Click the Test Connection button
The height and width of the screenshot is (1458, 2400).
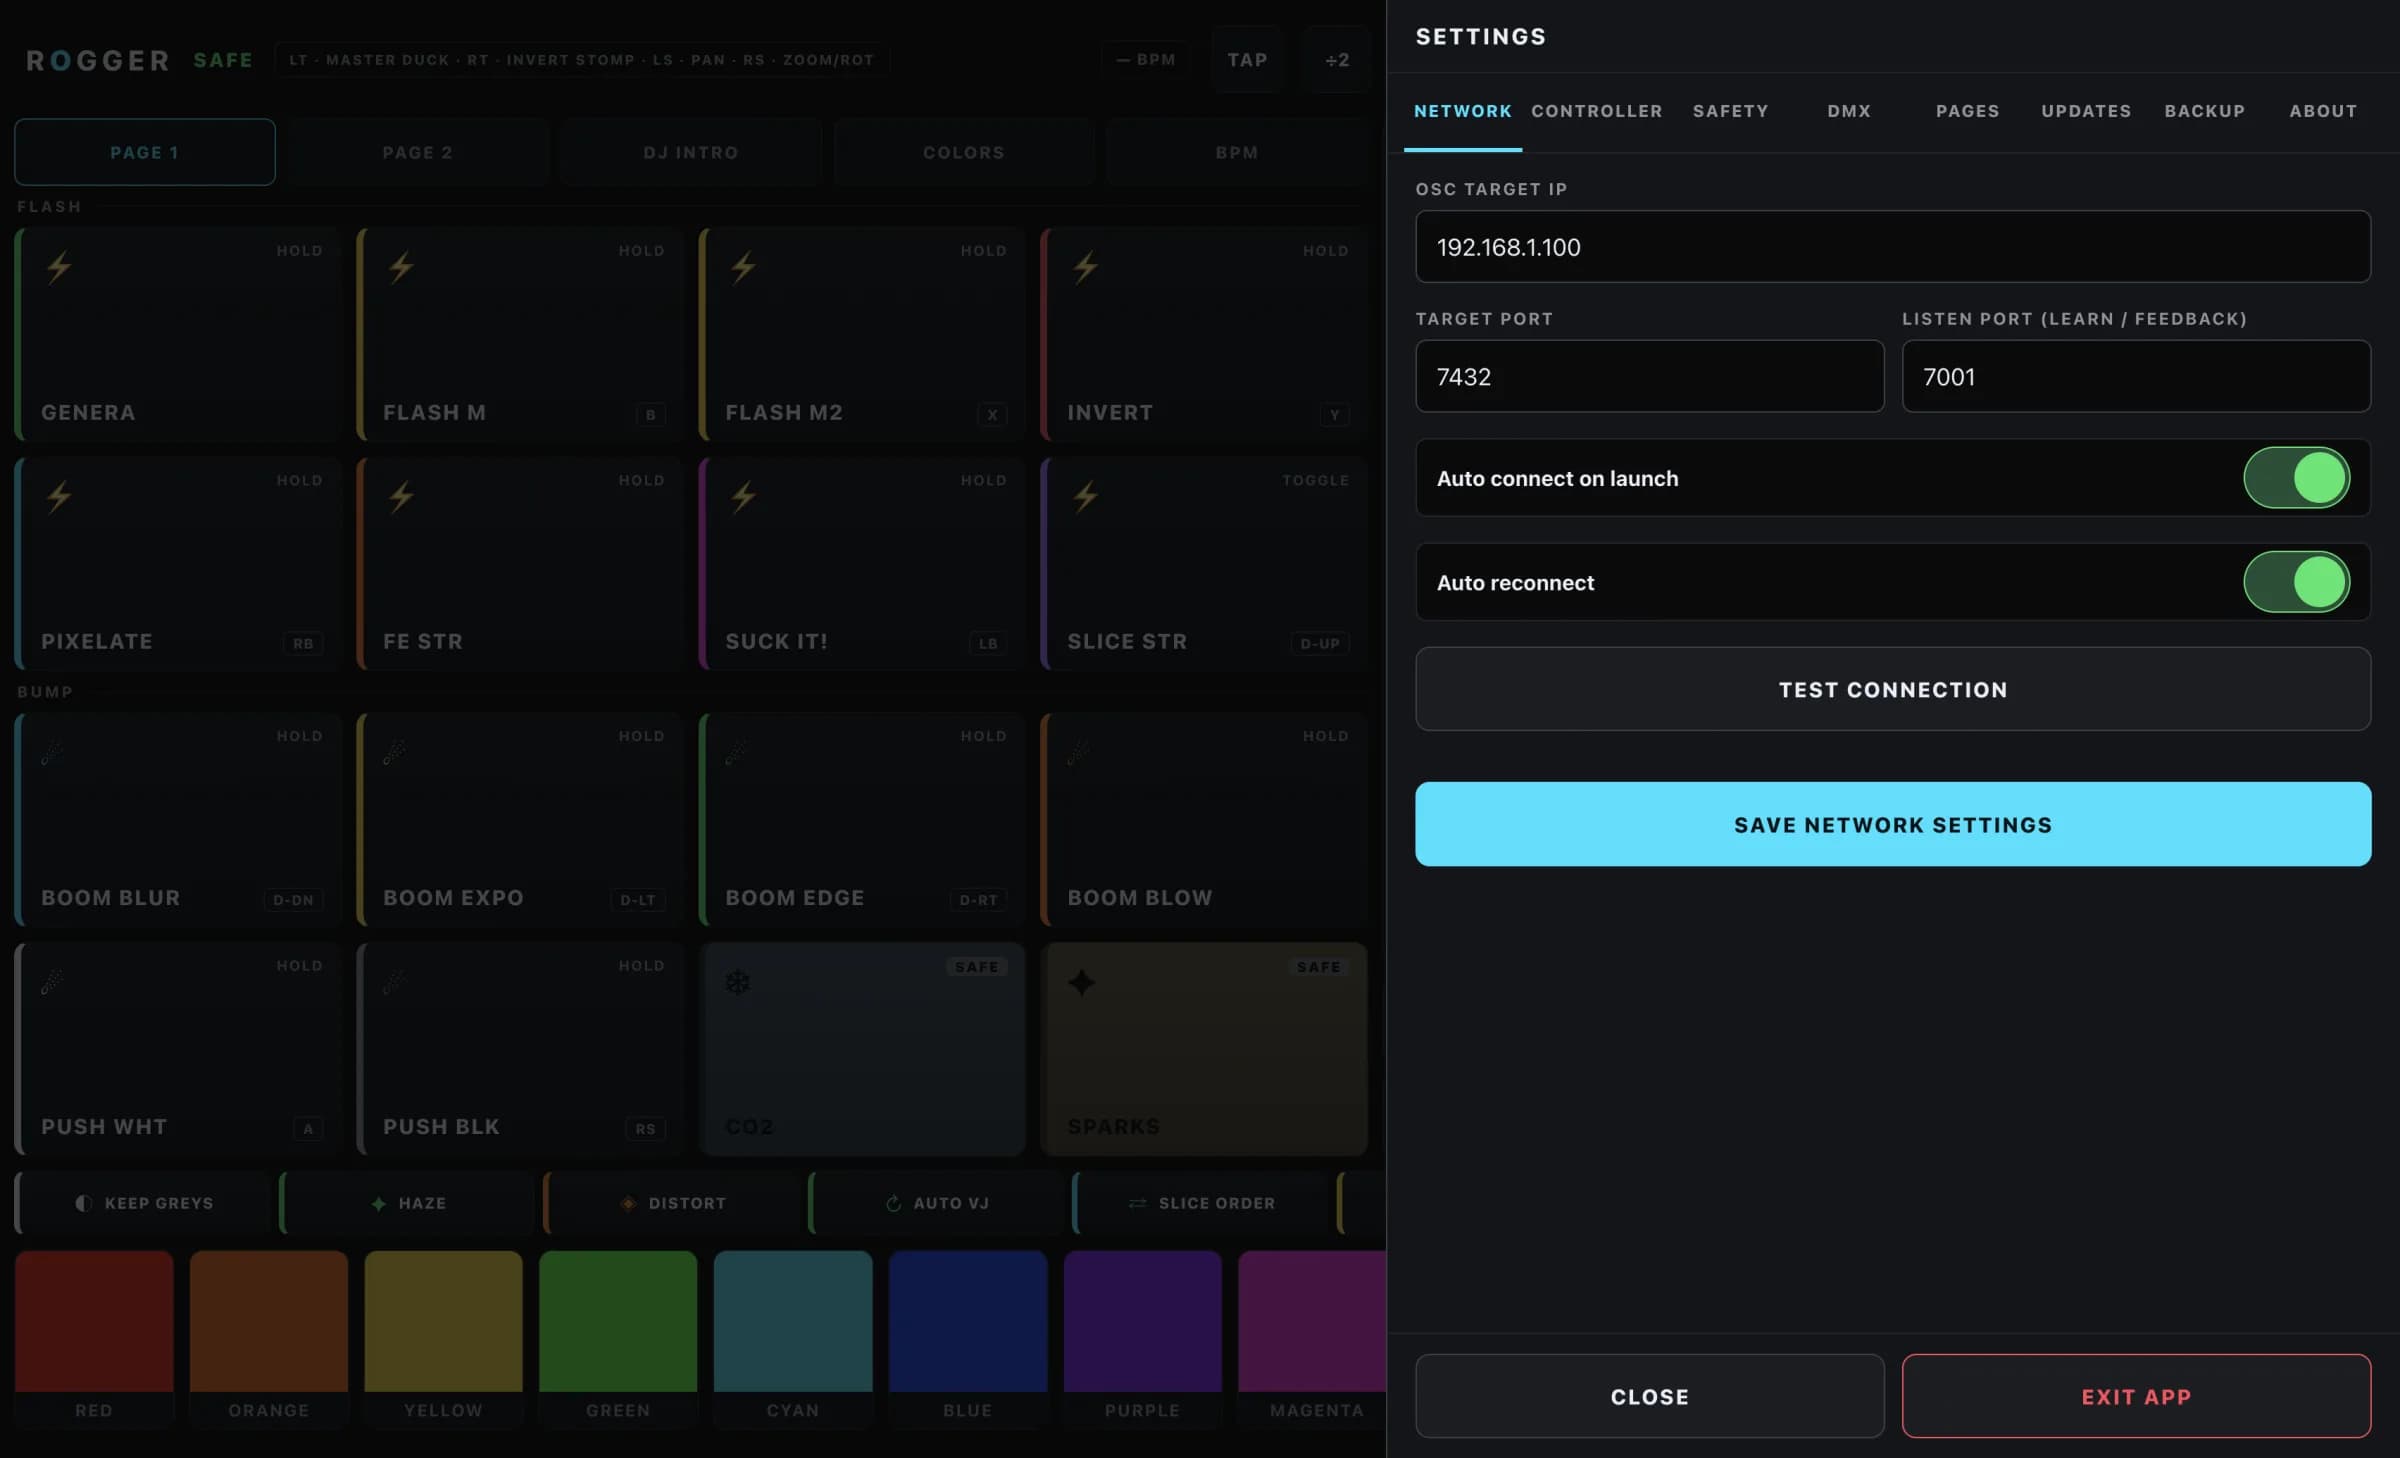pos(1892,689)
